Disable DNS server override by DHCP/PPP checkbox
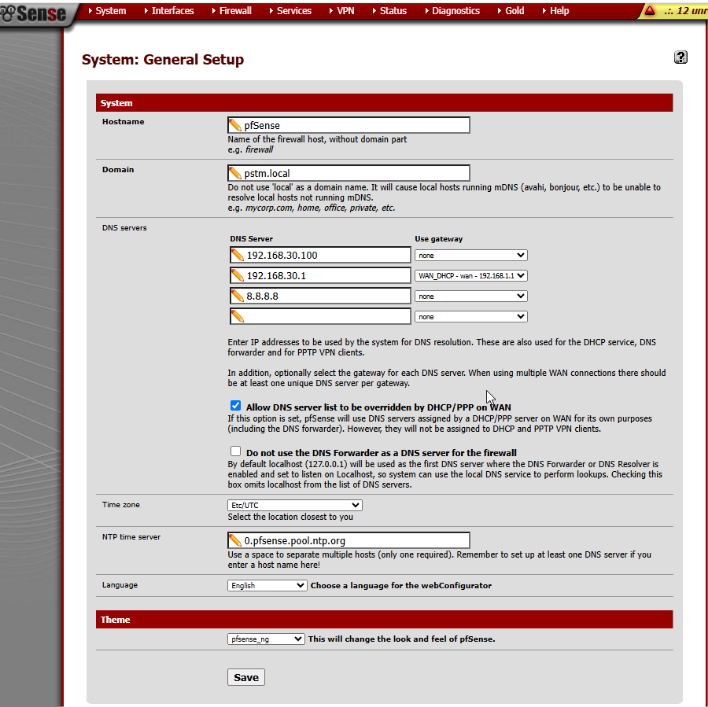The width and height of the screenshot is (708, 707). pyautogui.click(x=236, y=406)
